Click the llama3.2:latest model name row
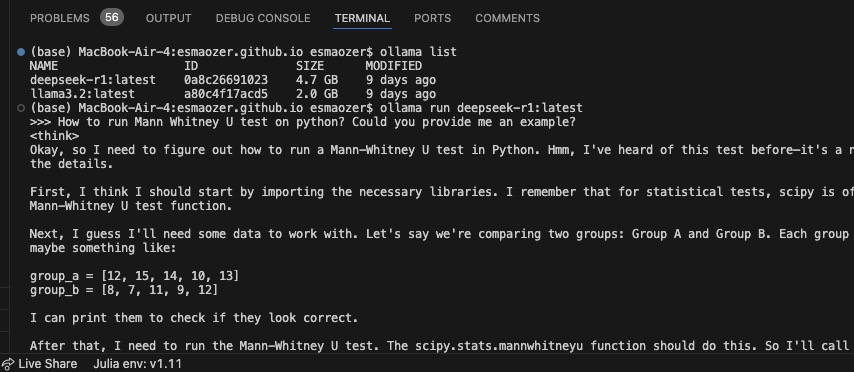 [x=233, y=94]
